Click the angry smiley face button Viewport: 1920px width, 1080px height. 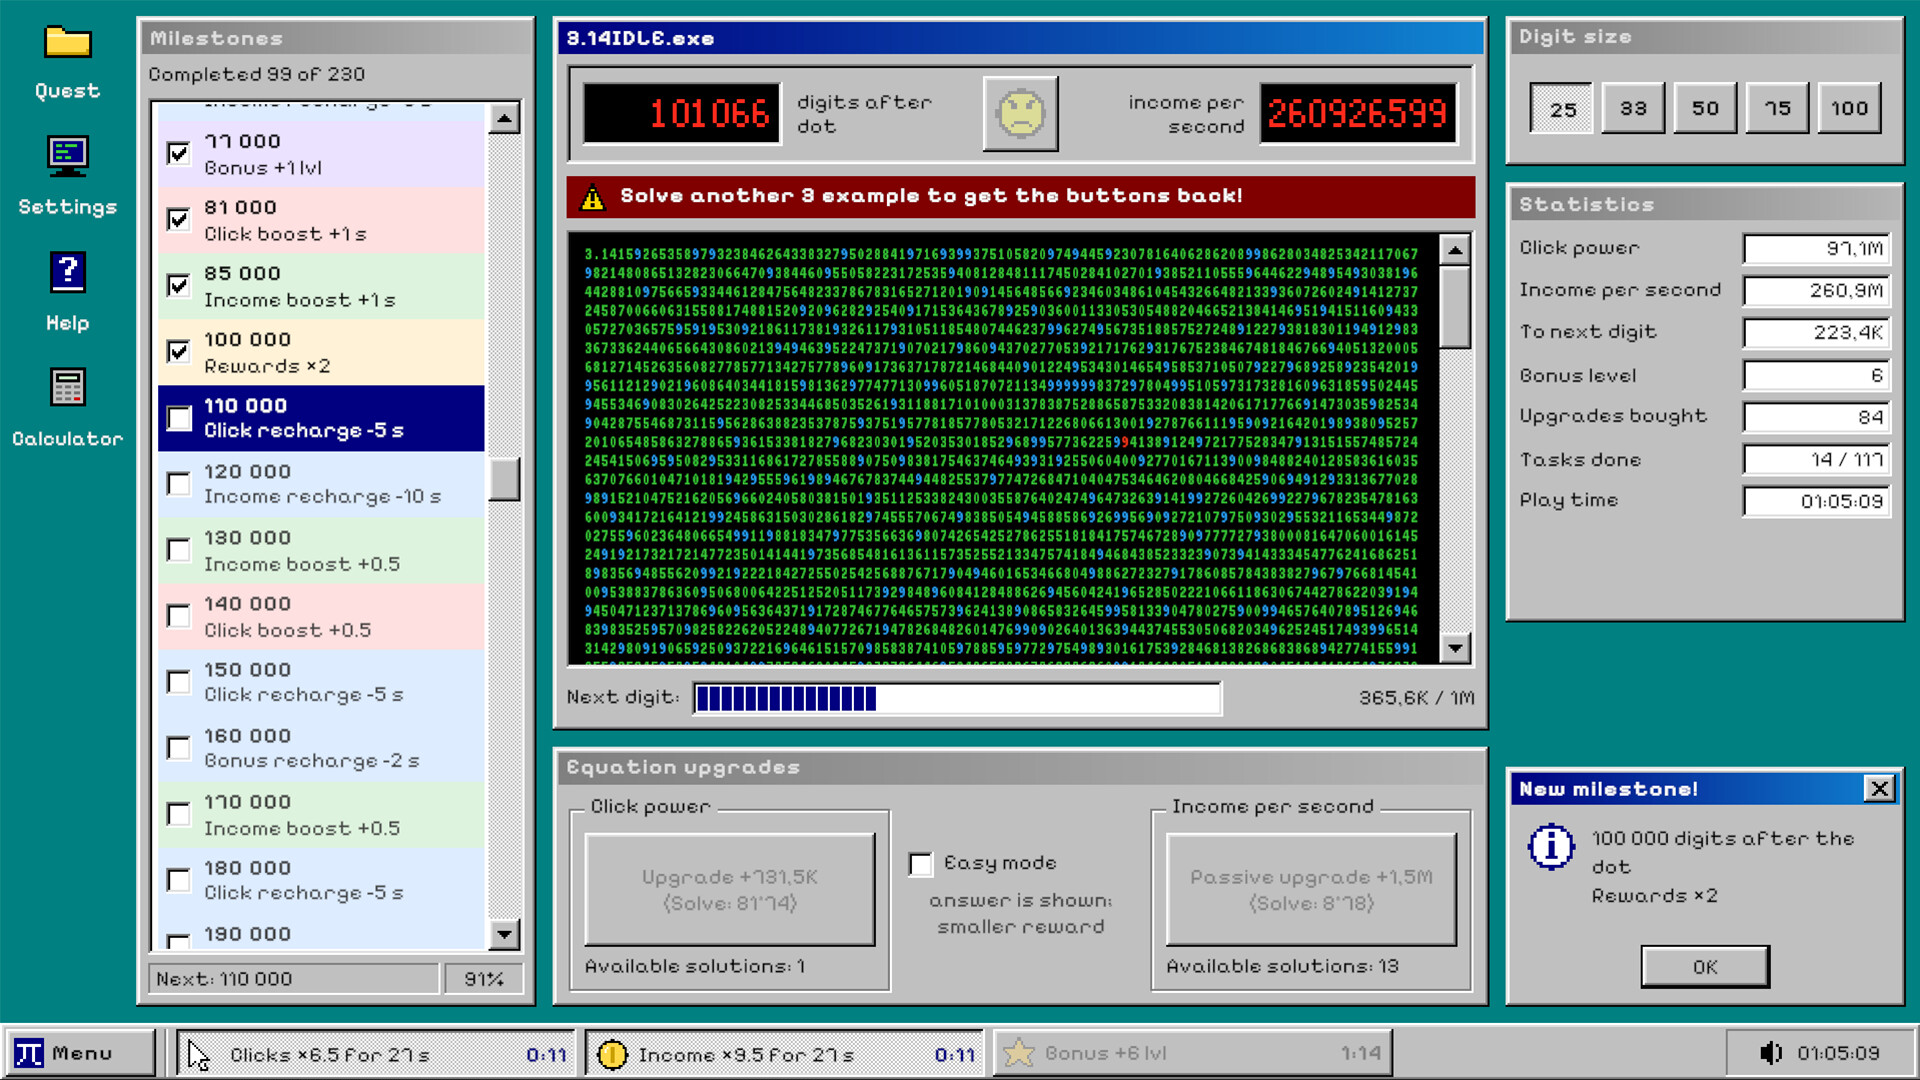(1020, 113)
